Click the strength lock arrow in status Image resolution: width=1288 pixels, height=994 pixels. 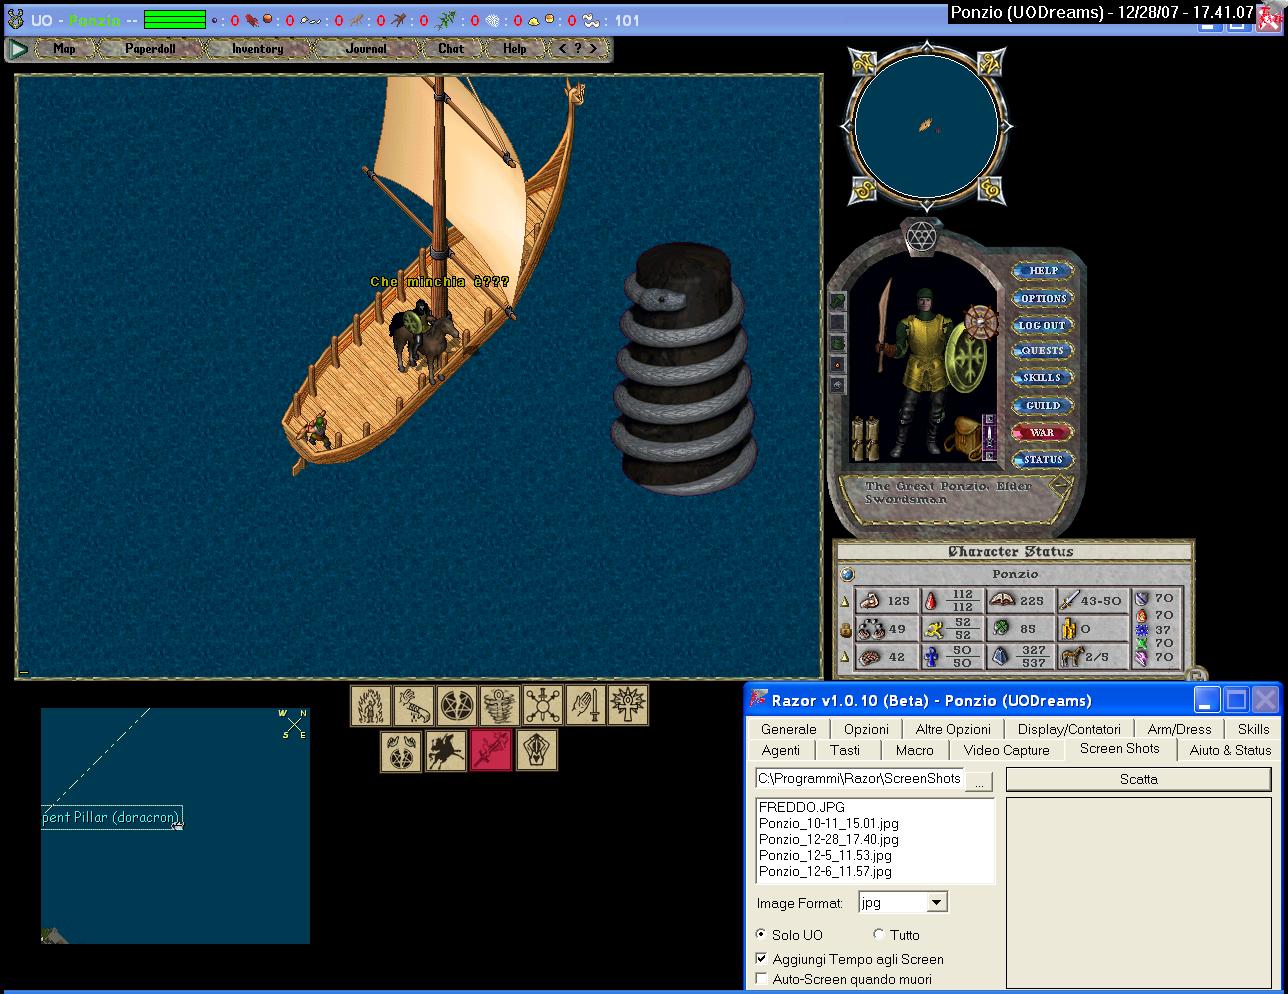(x=844, y=601)
